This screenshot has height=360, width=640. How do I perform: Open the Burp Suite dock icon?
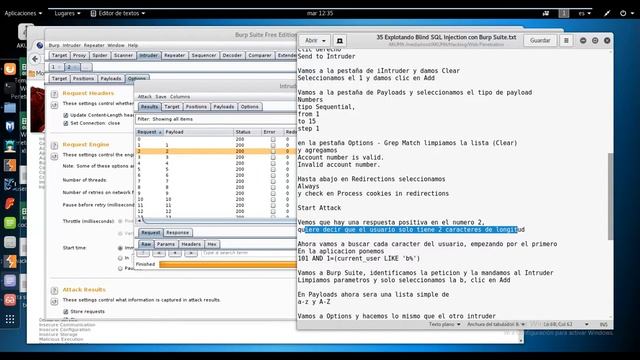click(10, 165)
